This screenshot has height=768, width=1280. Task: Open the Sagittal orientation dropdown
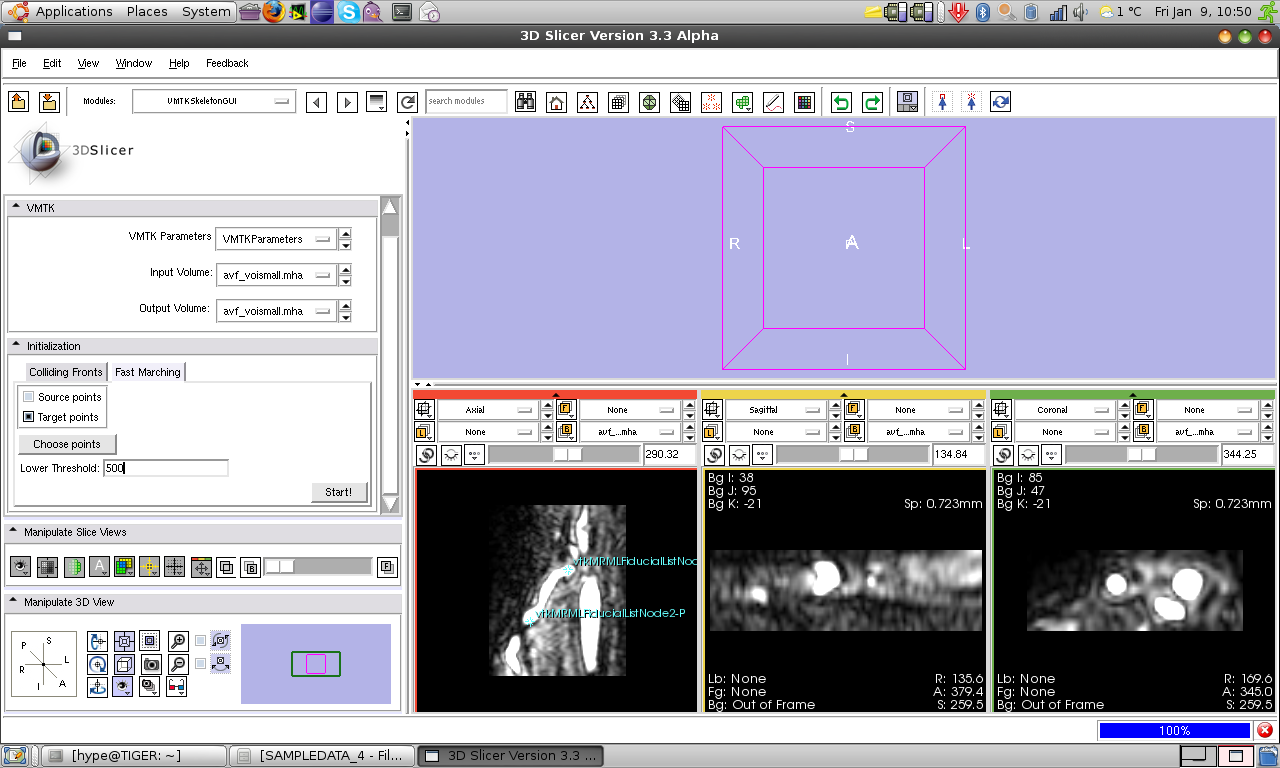pyautogui.click(x=776, y=410)
